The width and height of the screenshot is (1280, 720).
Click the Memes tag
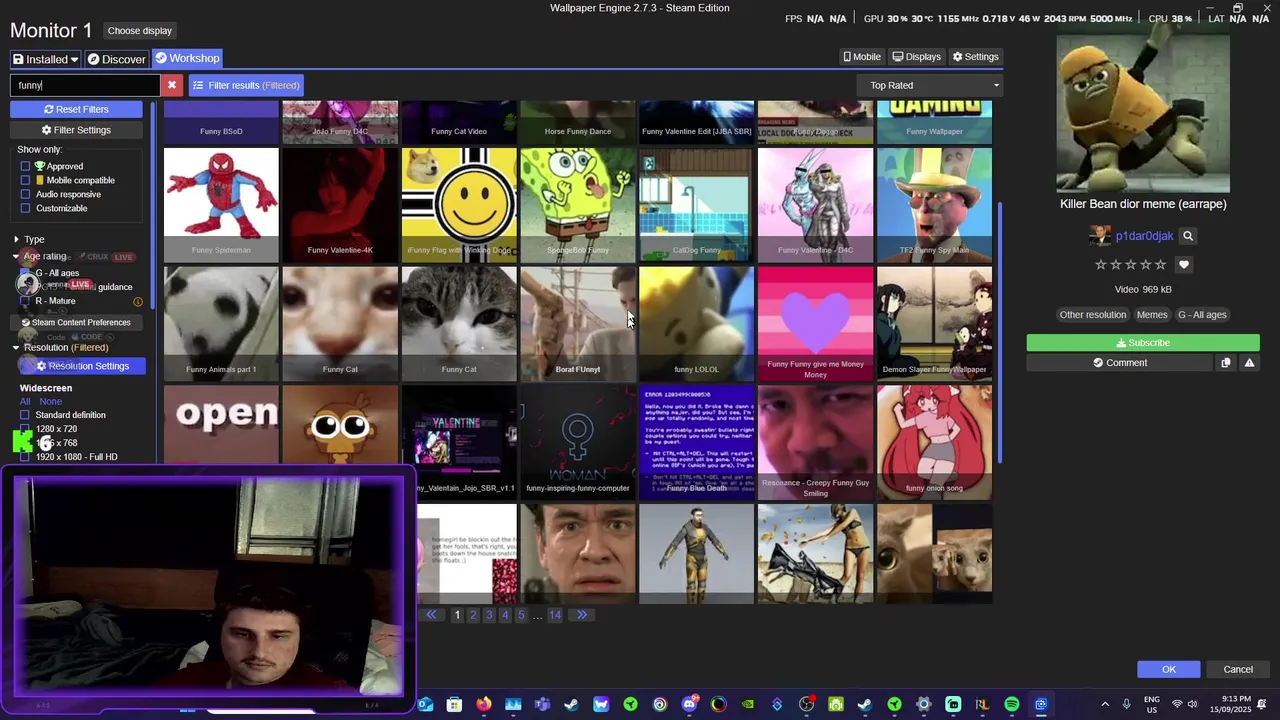(x=1151, y=315)
